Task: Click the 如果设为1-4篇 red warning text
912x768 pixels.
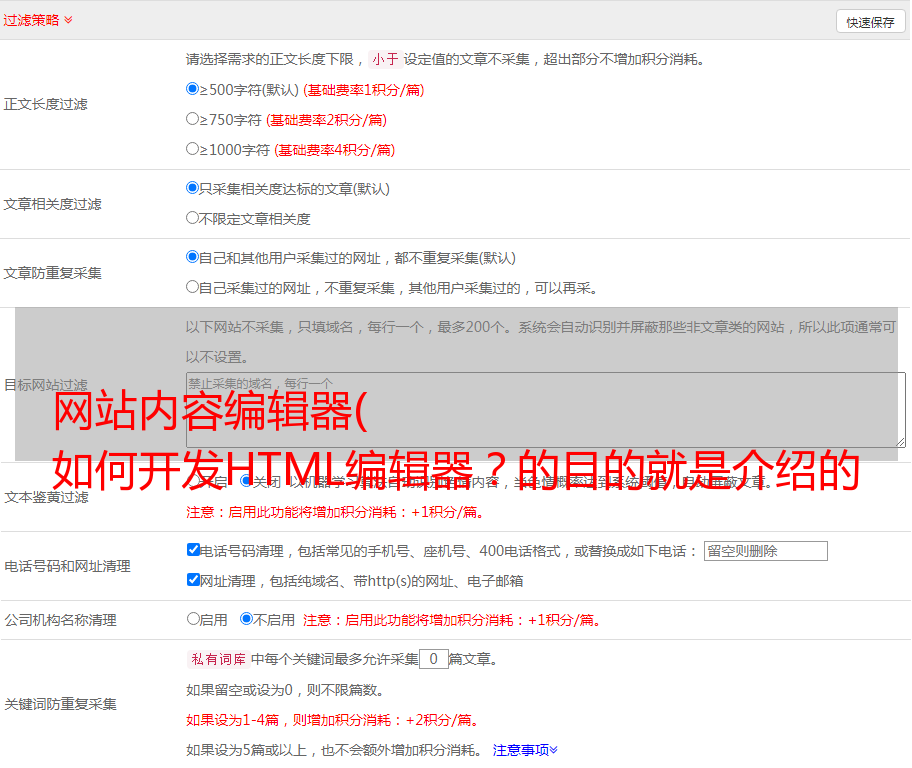Action: click(334, 720)
